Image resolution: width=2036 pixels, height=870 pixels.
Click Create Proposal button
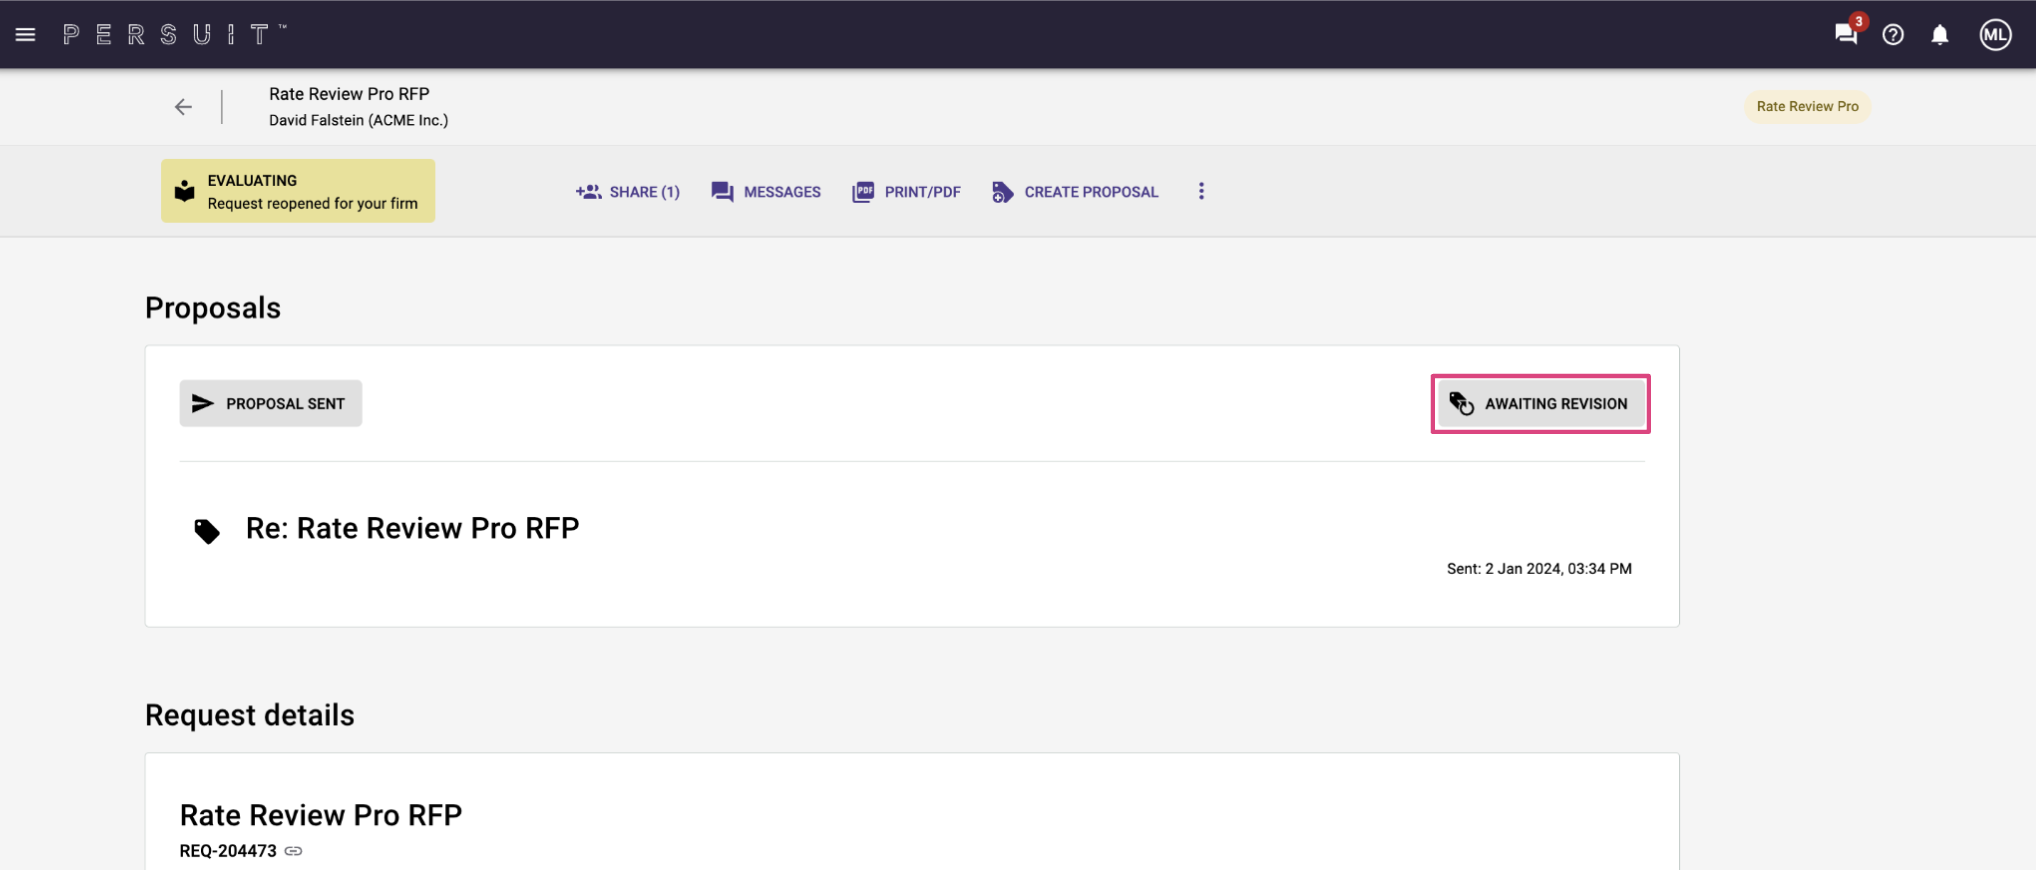point(1075,192)
